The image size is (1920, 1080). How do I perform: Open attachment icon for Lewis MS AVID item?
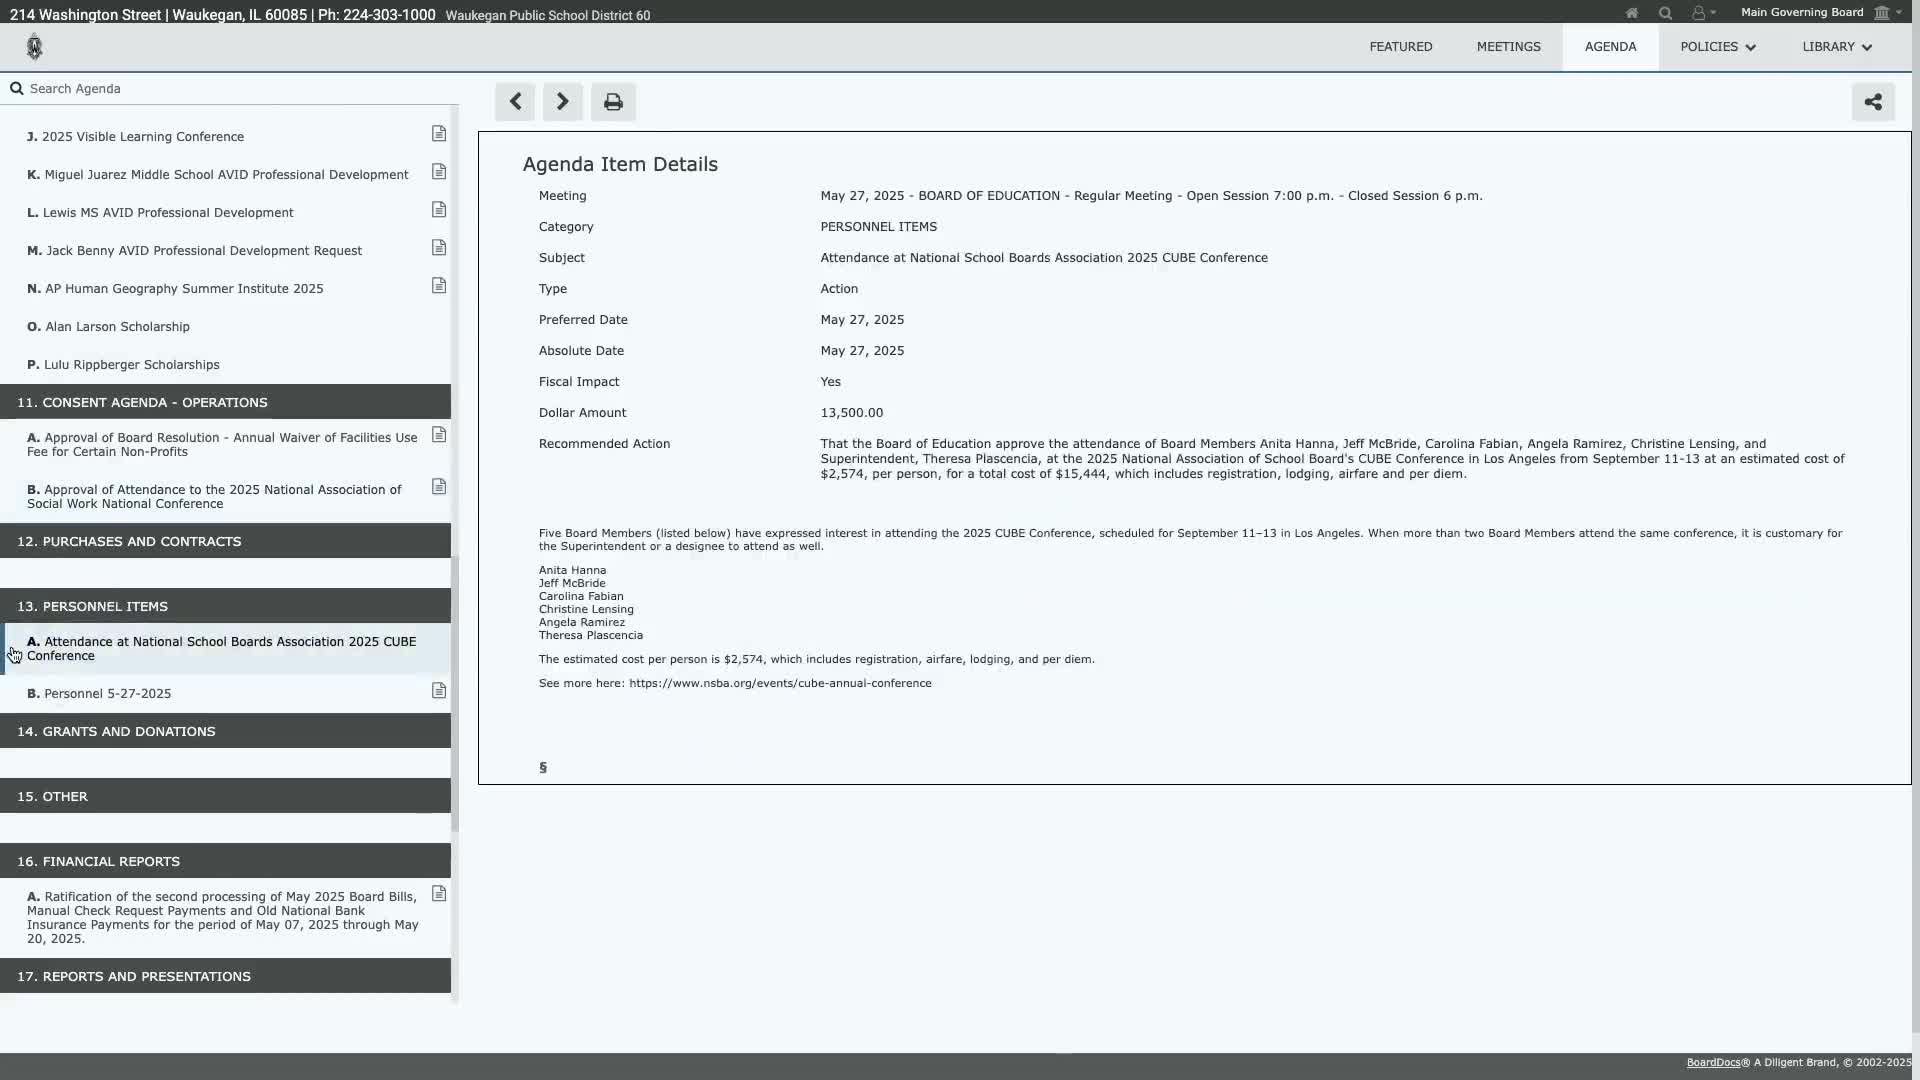pyautogui.click(x=439, y=210)
